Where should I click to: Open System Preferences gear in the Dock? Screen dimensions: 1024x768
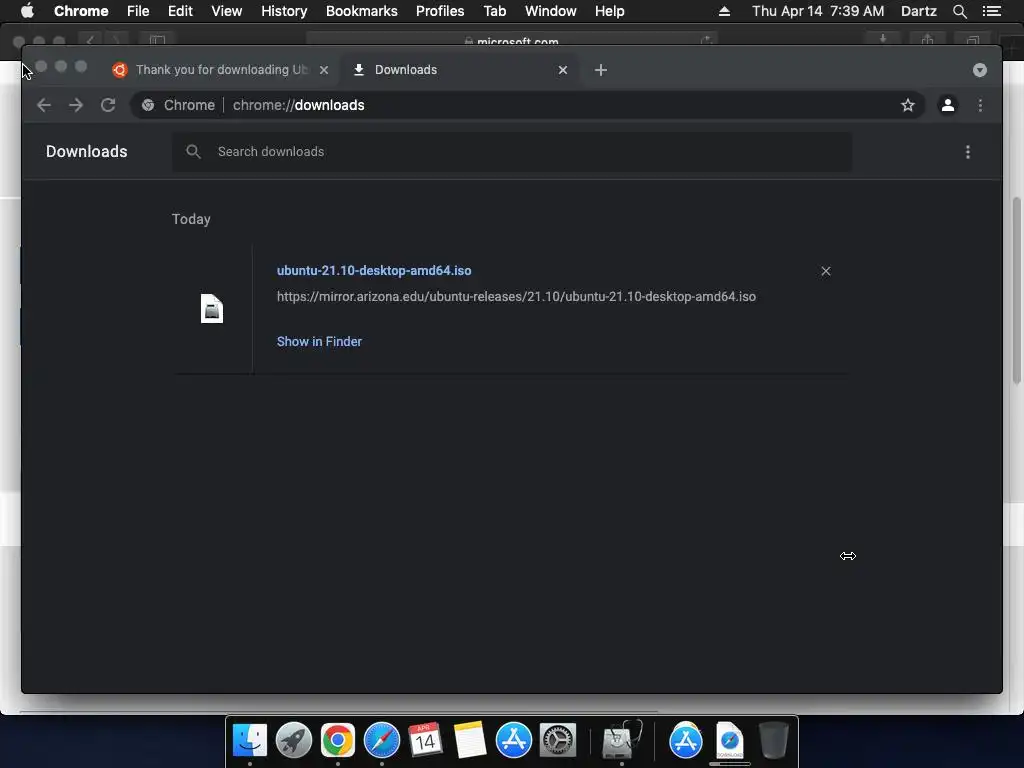pyautogui.click(x=558, y=741)
